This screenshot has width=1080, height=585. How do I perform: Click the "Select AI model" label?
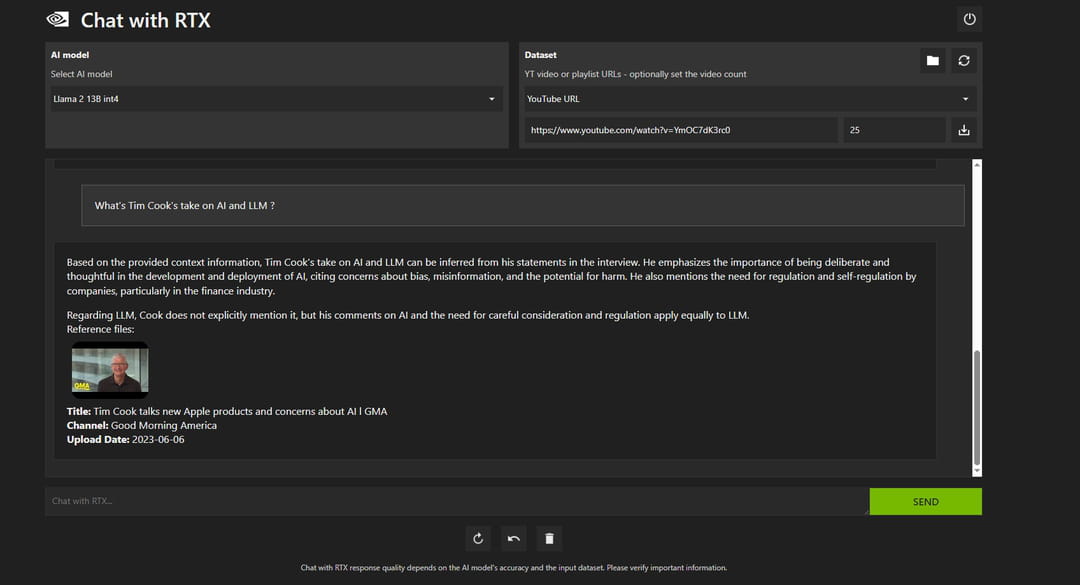pos(81,74)
